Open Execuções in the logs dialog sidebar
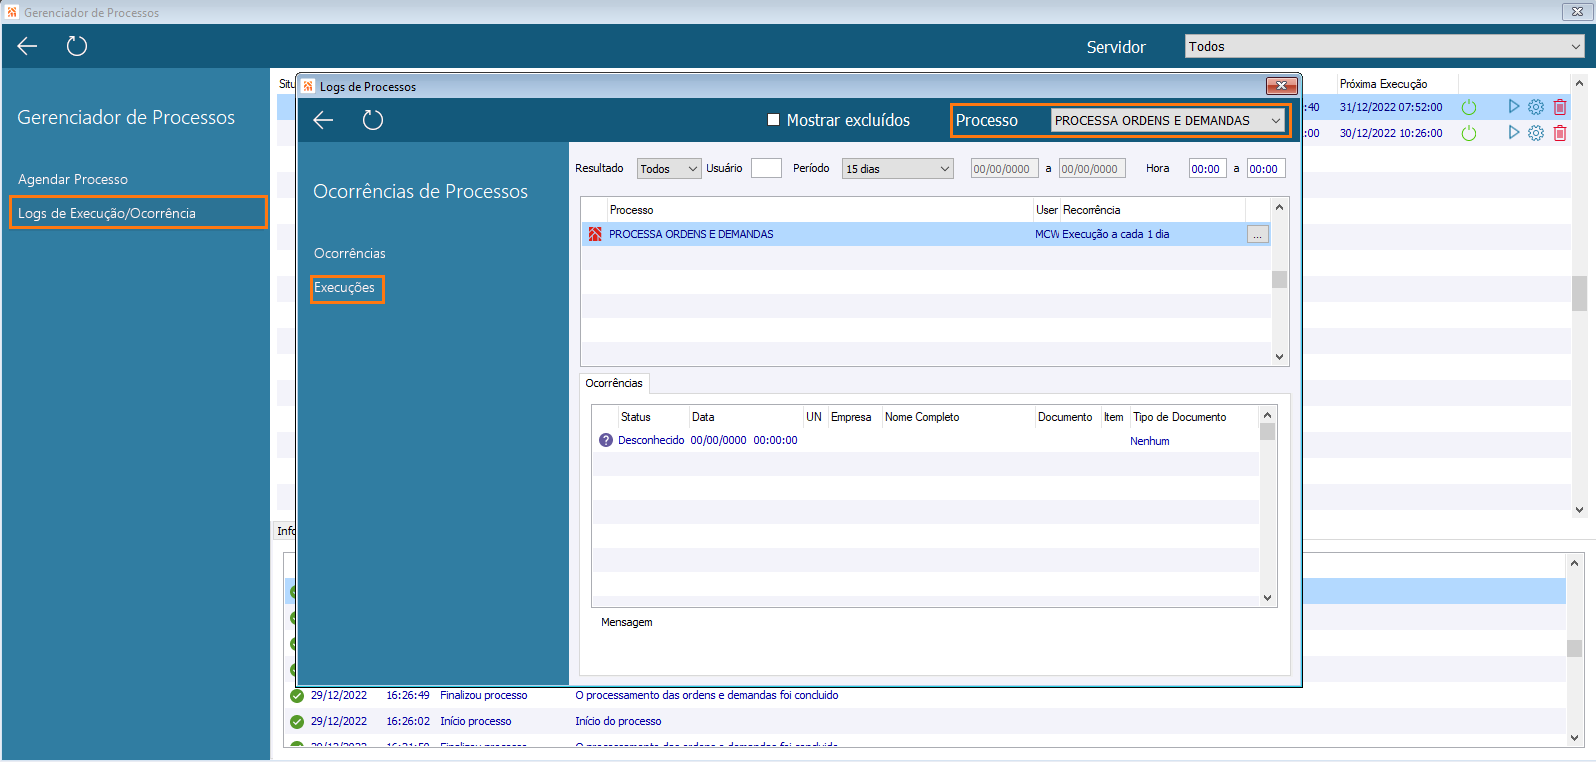The image size is (1596, 762). [x=344, y=288]
